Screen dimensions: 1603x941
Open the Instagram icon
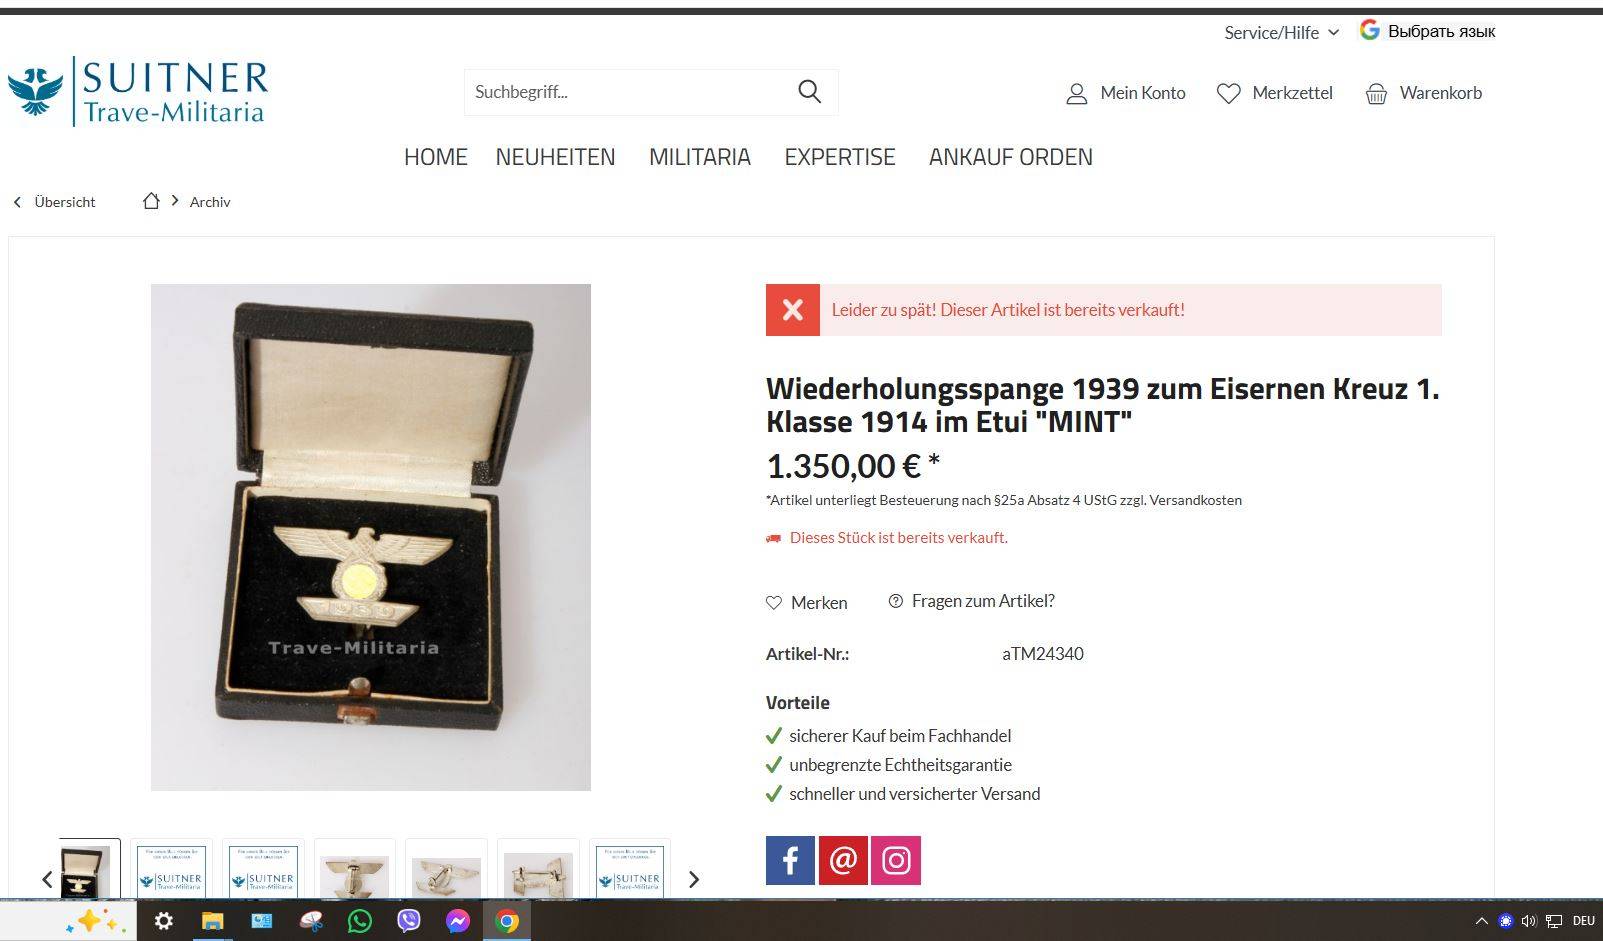coord(896,860)
